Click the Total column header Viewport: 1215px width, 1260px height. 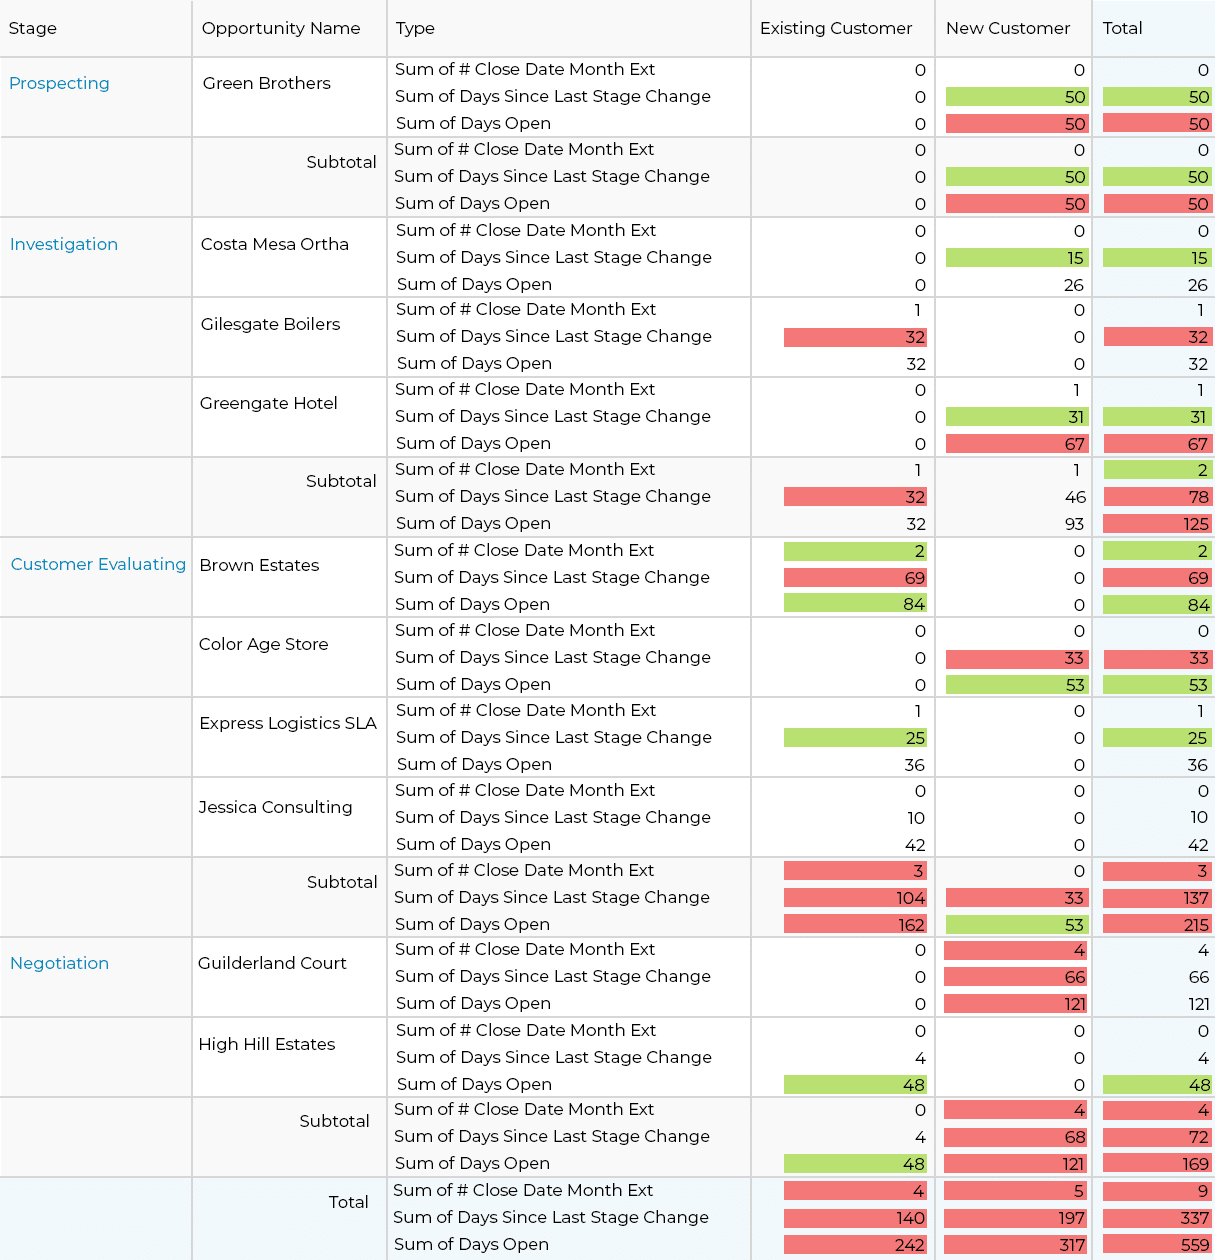(x=1122, y=29)
